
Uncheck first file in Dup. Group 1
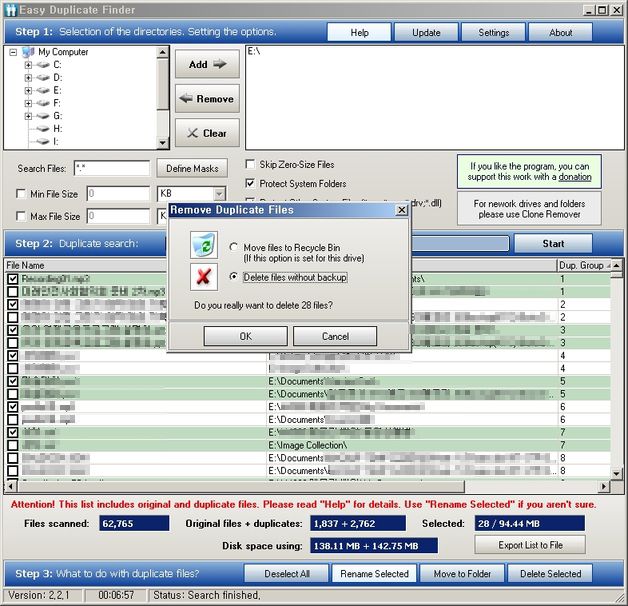pos(13,279)
